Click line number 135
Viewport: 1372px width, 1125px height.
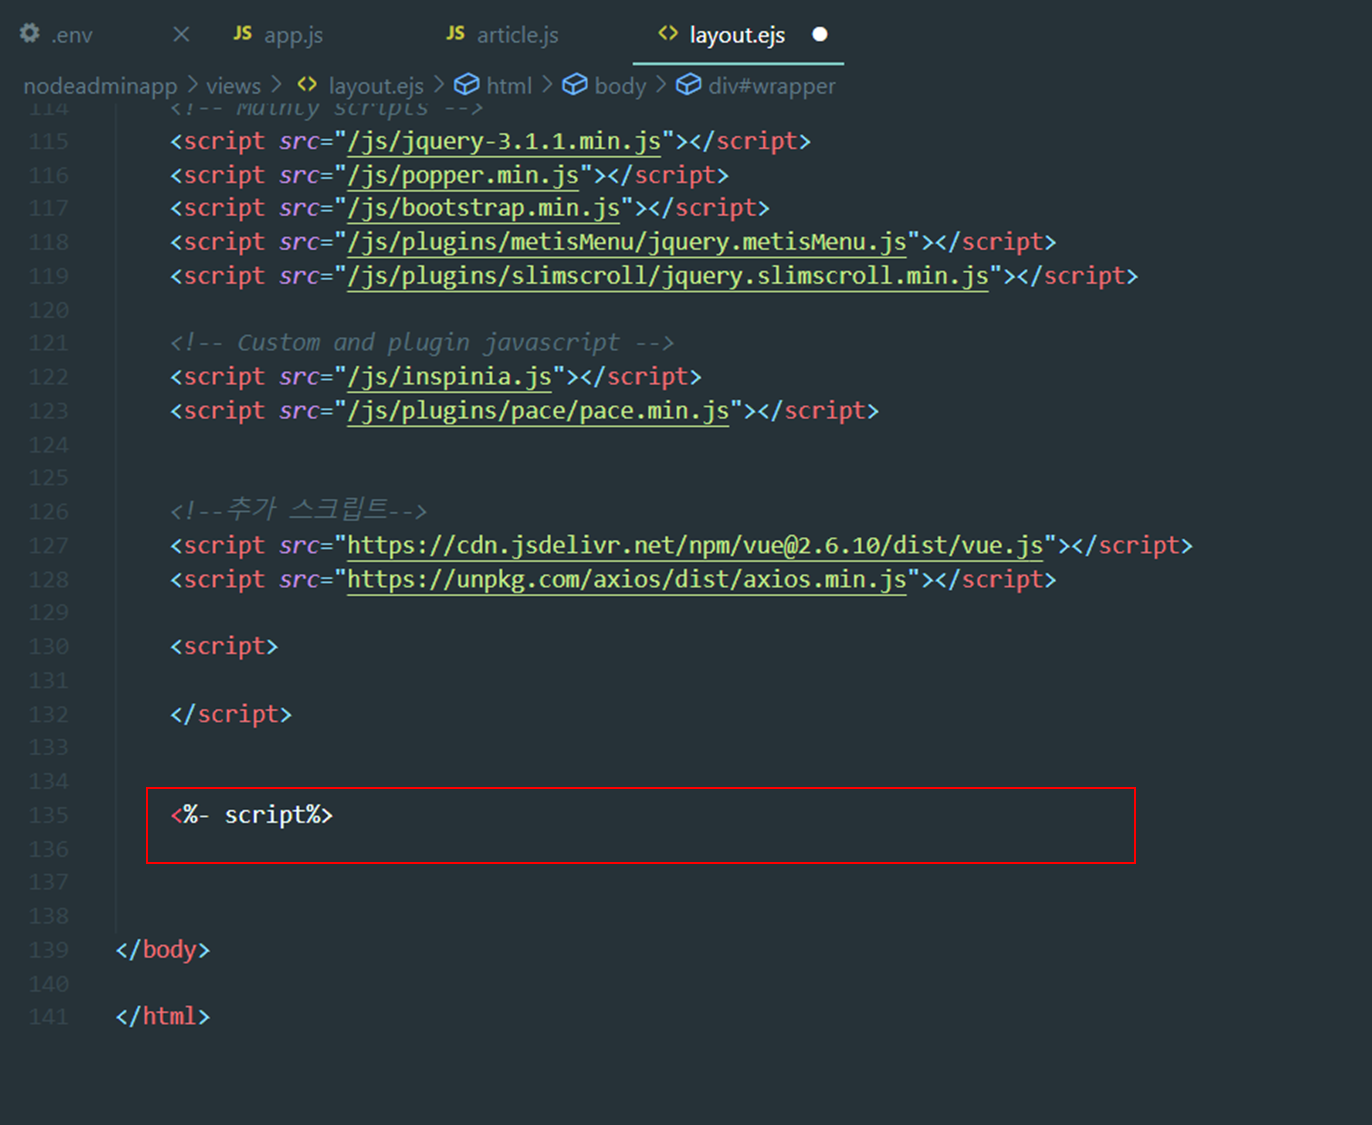[48, 816]
